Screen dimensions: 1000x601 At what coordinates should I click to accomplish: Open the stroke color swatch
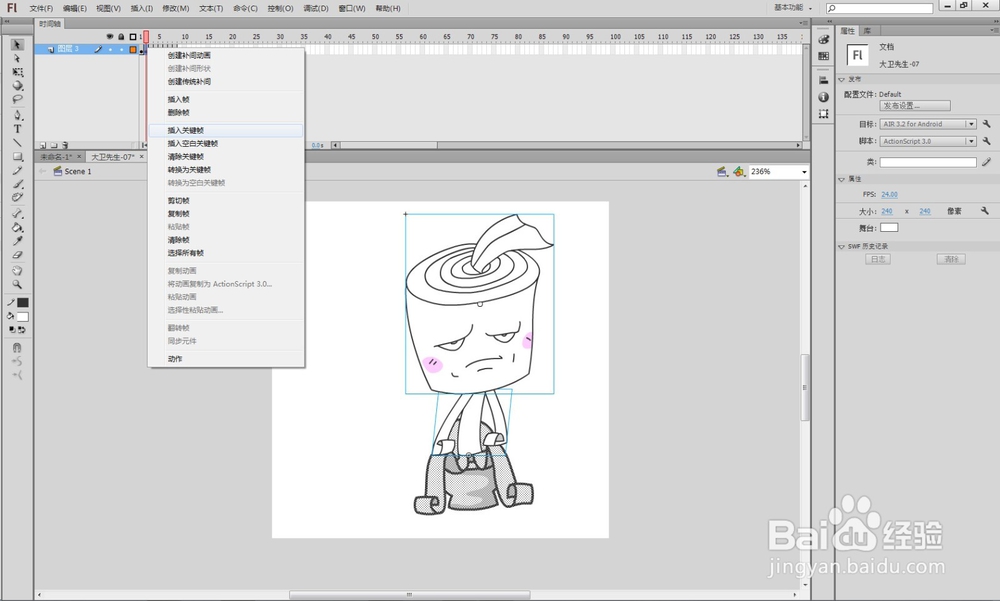[23, 303]
